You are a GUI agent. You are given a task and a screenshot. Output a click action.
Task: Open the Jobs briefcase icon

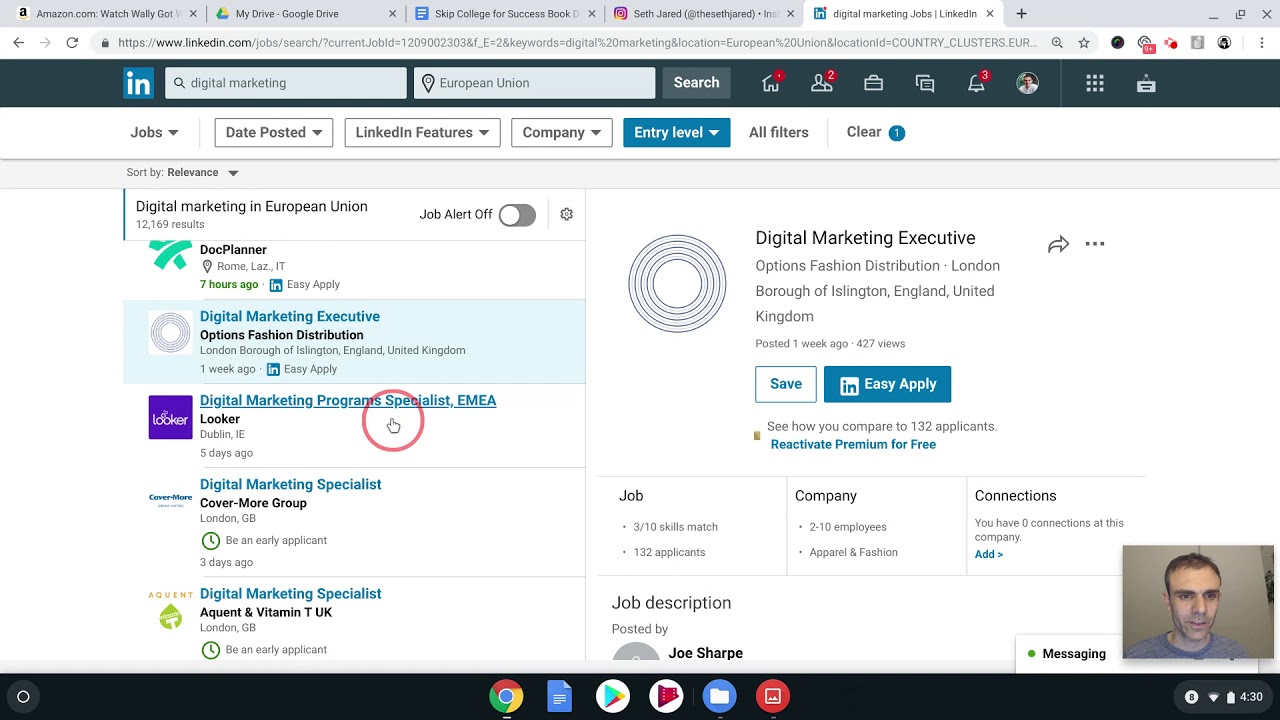(x=873, y=83)
